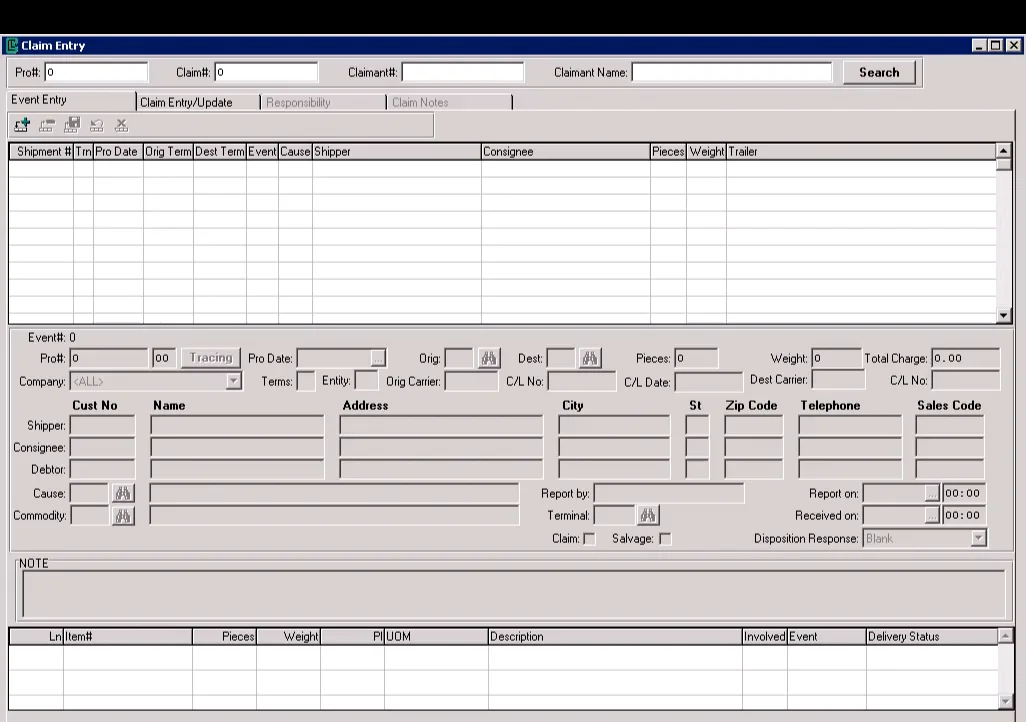Screen dimensions: 1026x722
Task: Select the Claim Notes tab
Action: coord(450,102)
